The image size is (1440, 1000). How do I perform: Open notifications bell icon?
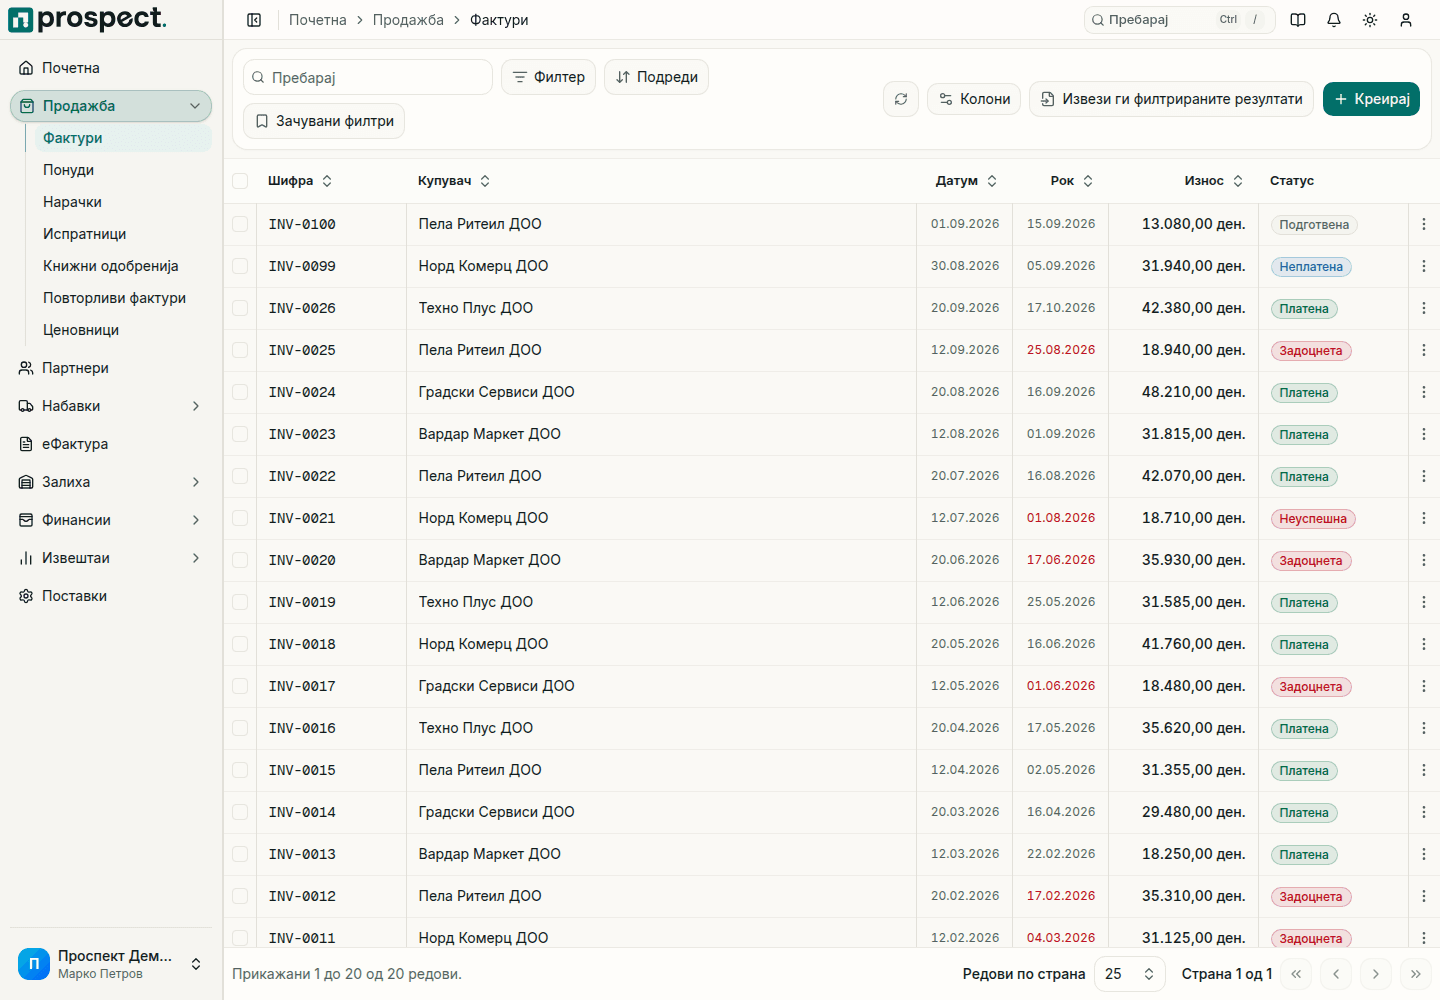(x=1334, y=20)
